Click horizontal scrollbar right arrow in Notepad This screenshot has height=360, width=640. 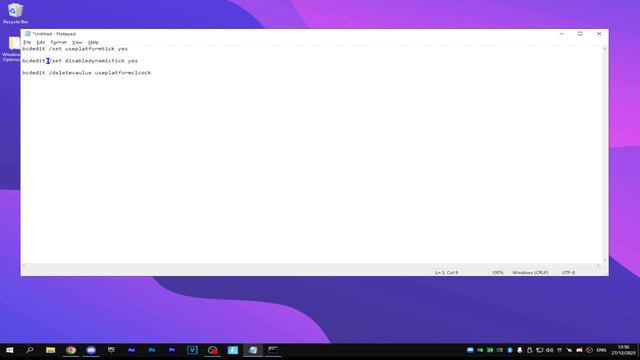click(x=598, y=266)
